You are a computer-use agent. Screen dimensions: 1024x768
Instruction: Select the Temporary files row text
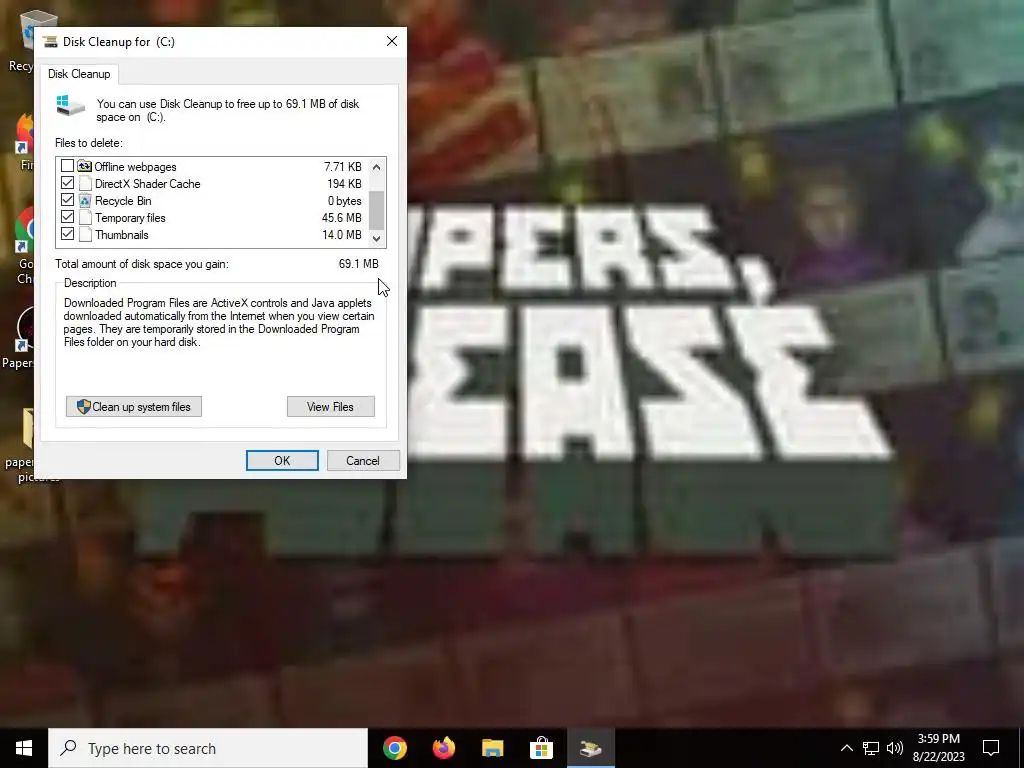pyautogui.click(x=130, y=217)
